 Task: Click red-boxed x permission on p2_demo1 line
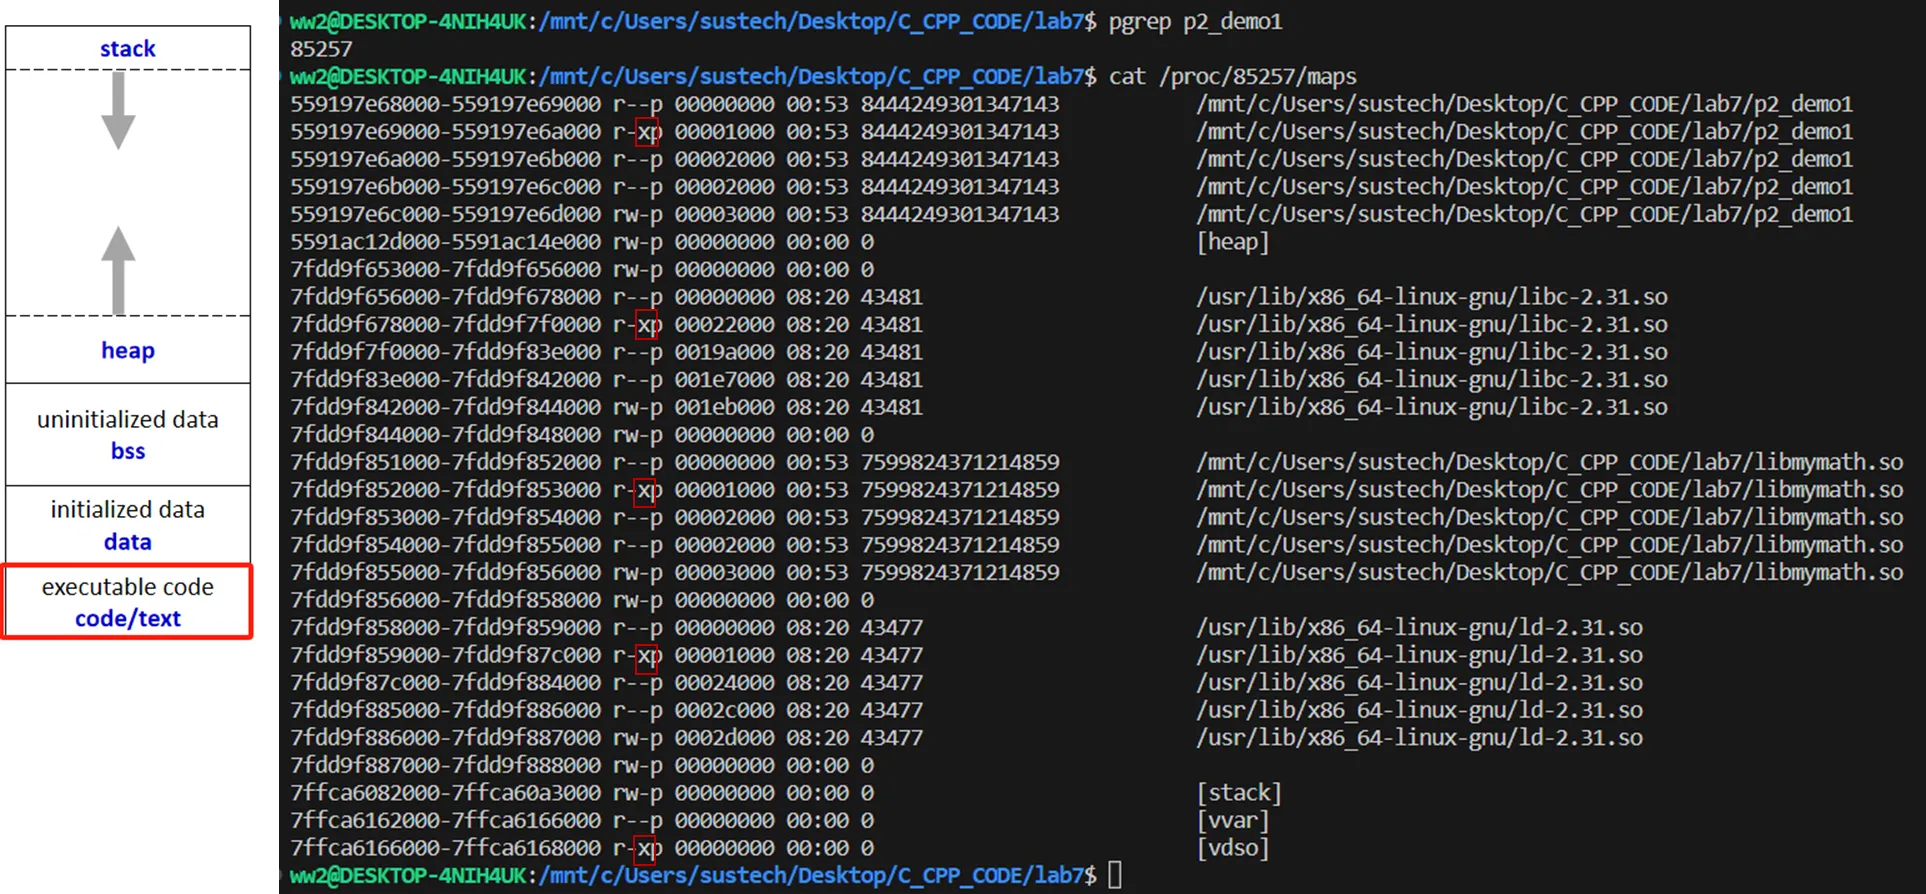click(x=646, y=132)
